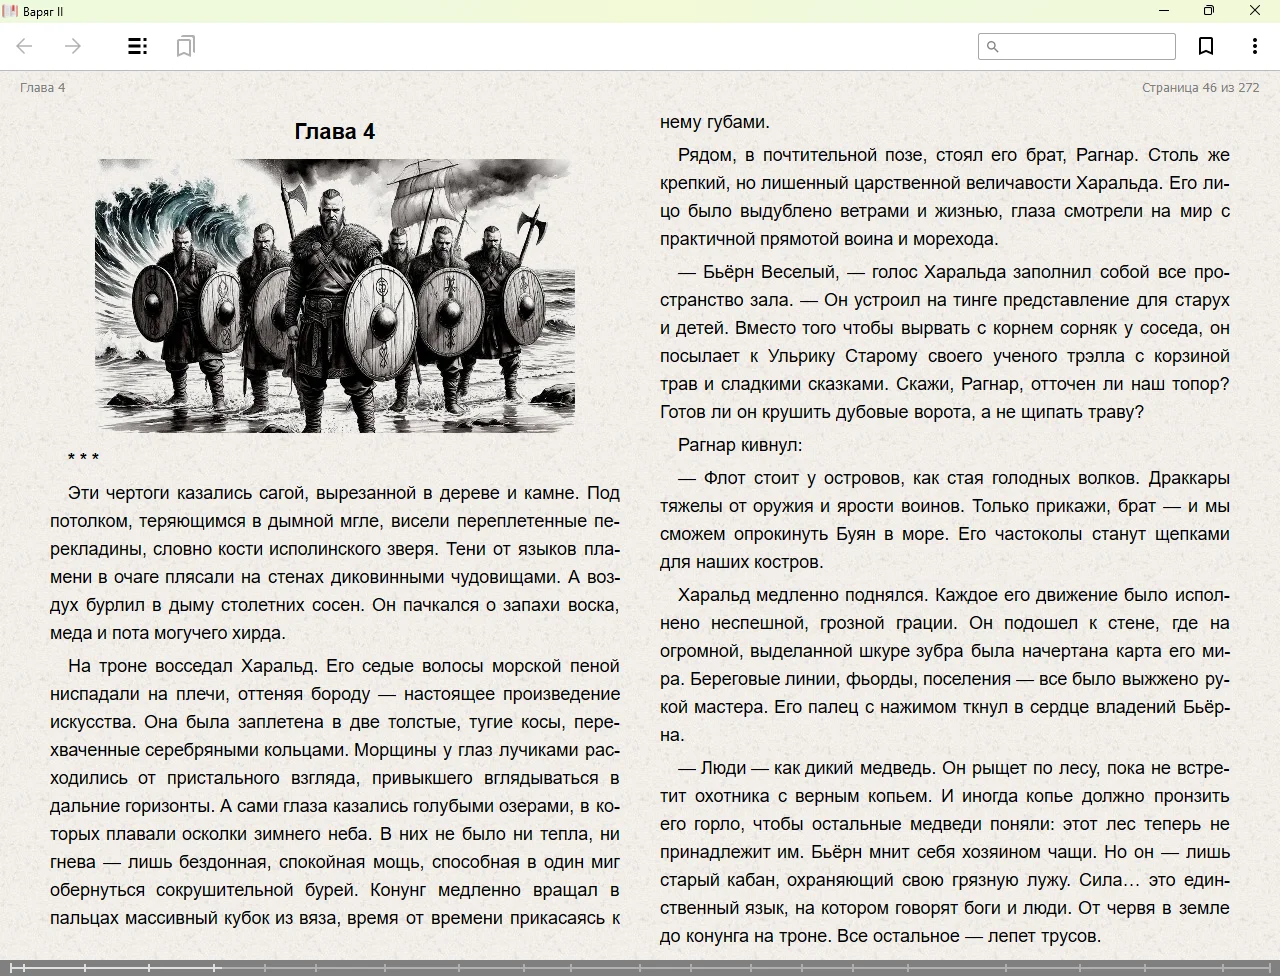Click the bold Глава 4 chapter title
Screen dimensions: 1280x976
click(x=335, y=131)
